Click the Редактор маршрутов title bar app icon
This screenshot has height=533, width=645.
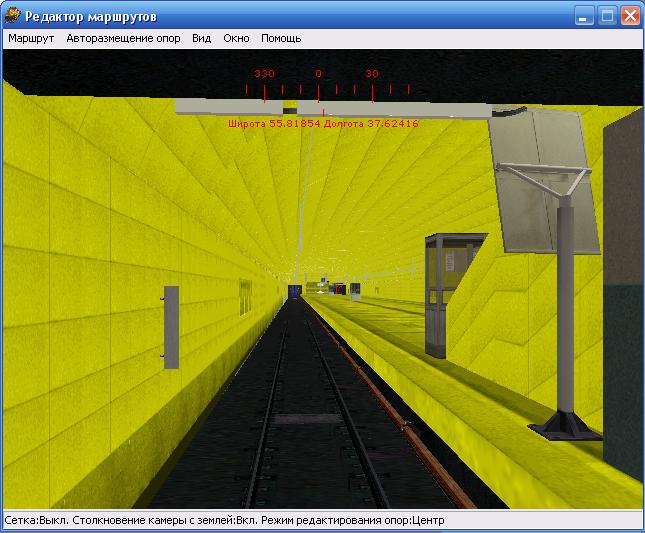tap(13, 16)
